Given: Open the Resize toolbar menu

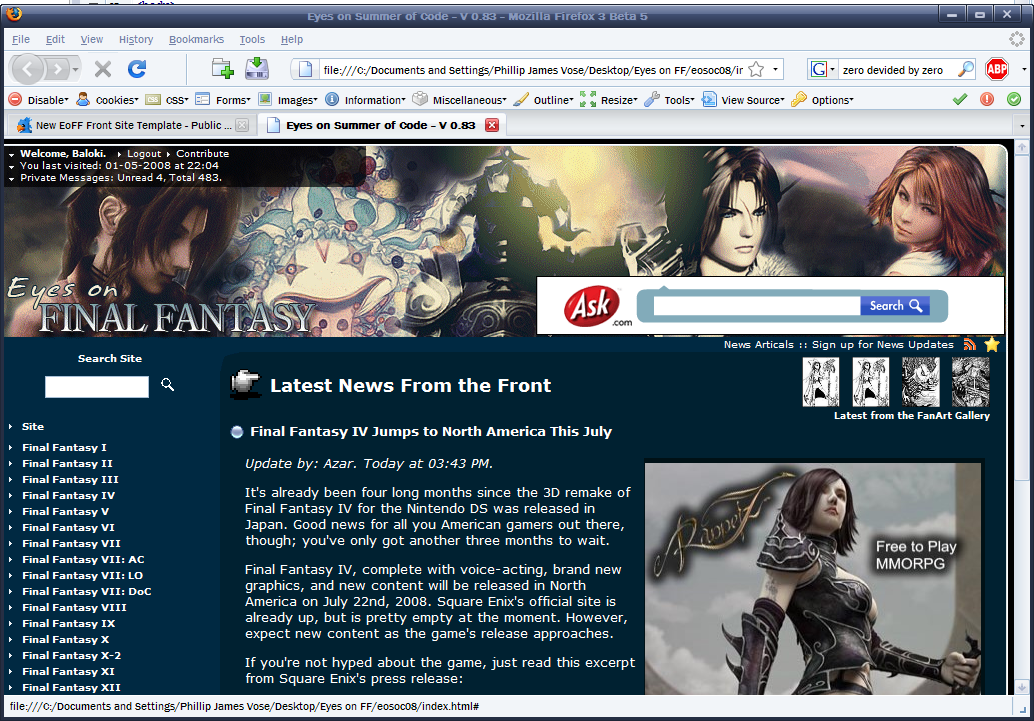Looking at the screenshot, I should tap(609, 100).
